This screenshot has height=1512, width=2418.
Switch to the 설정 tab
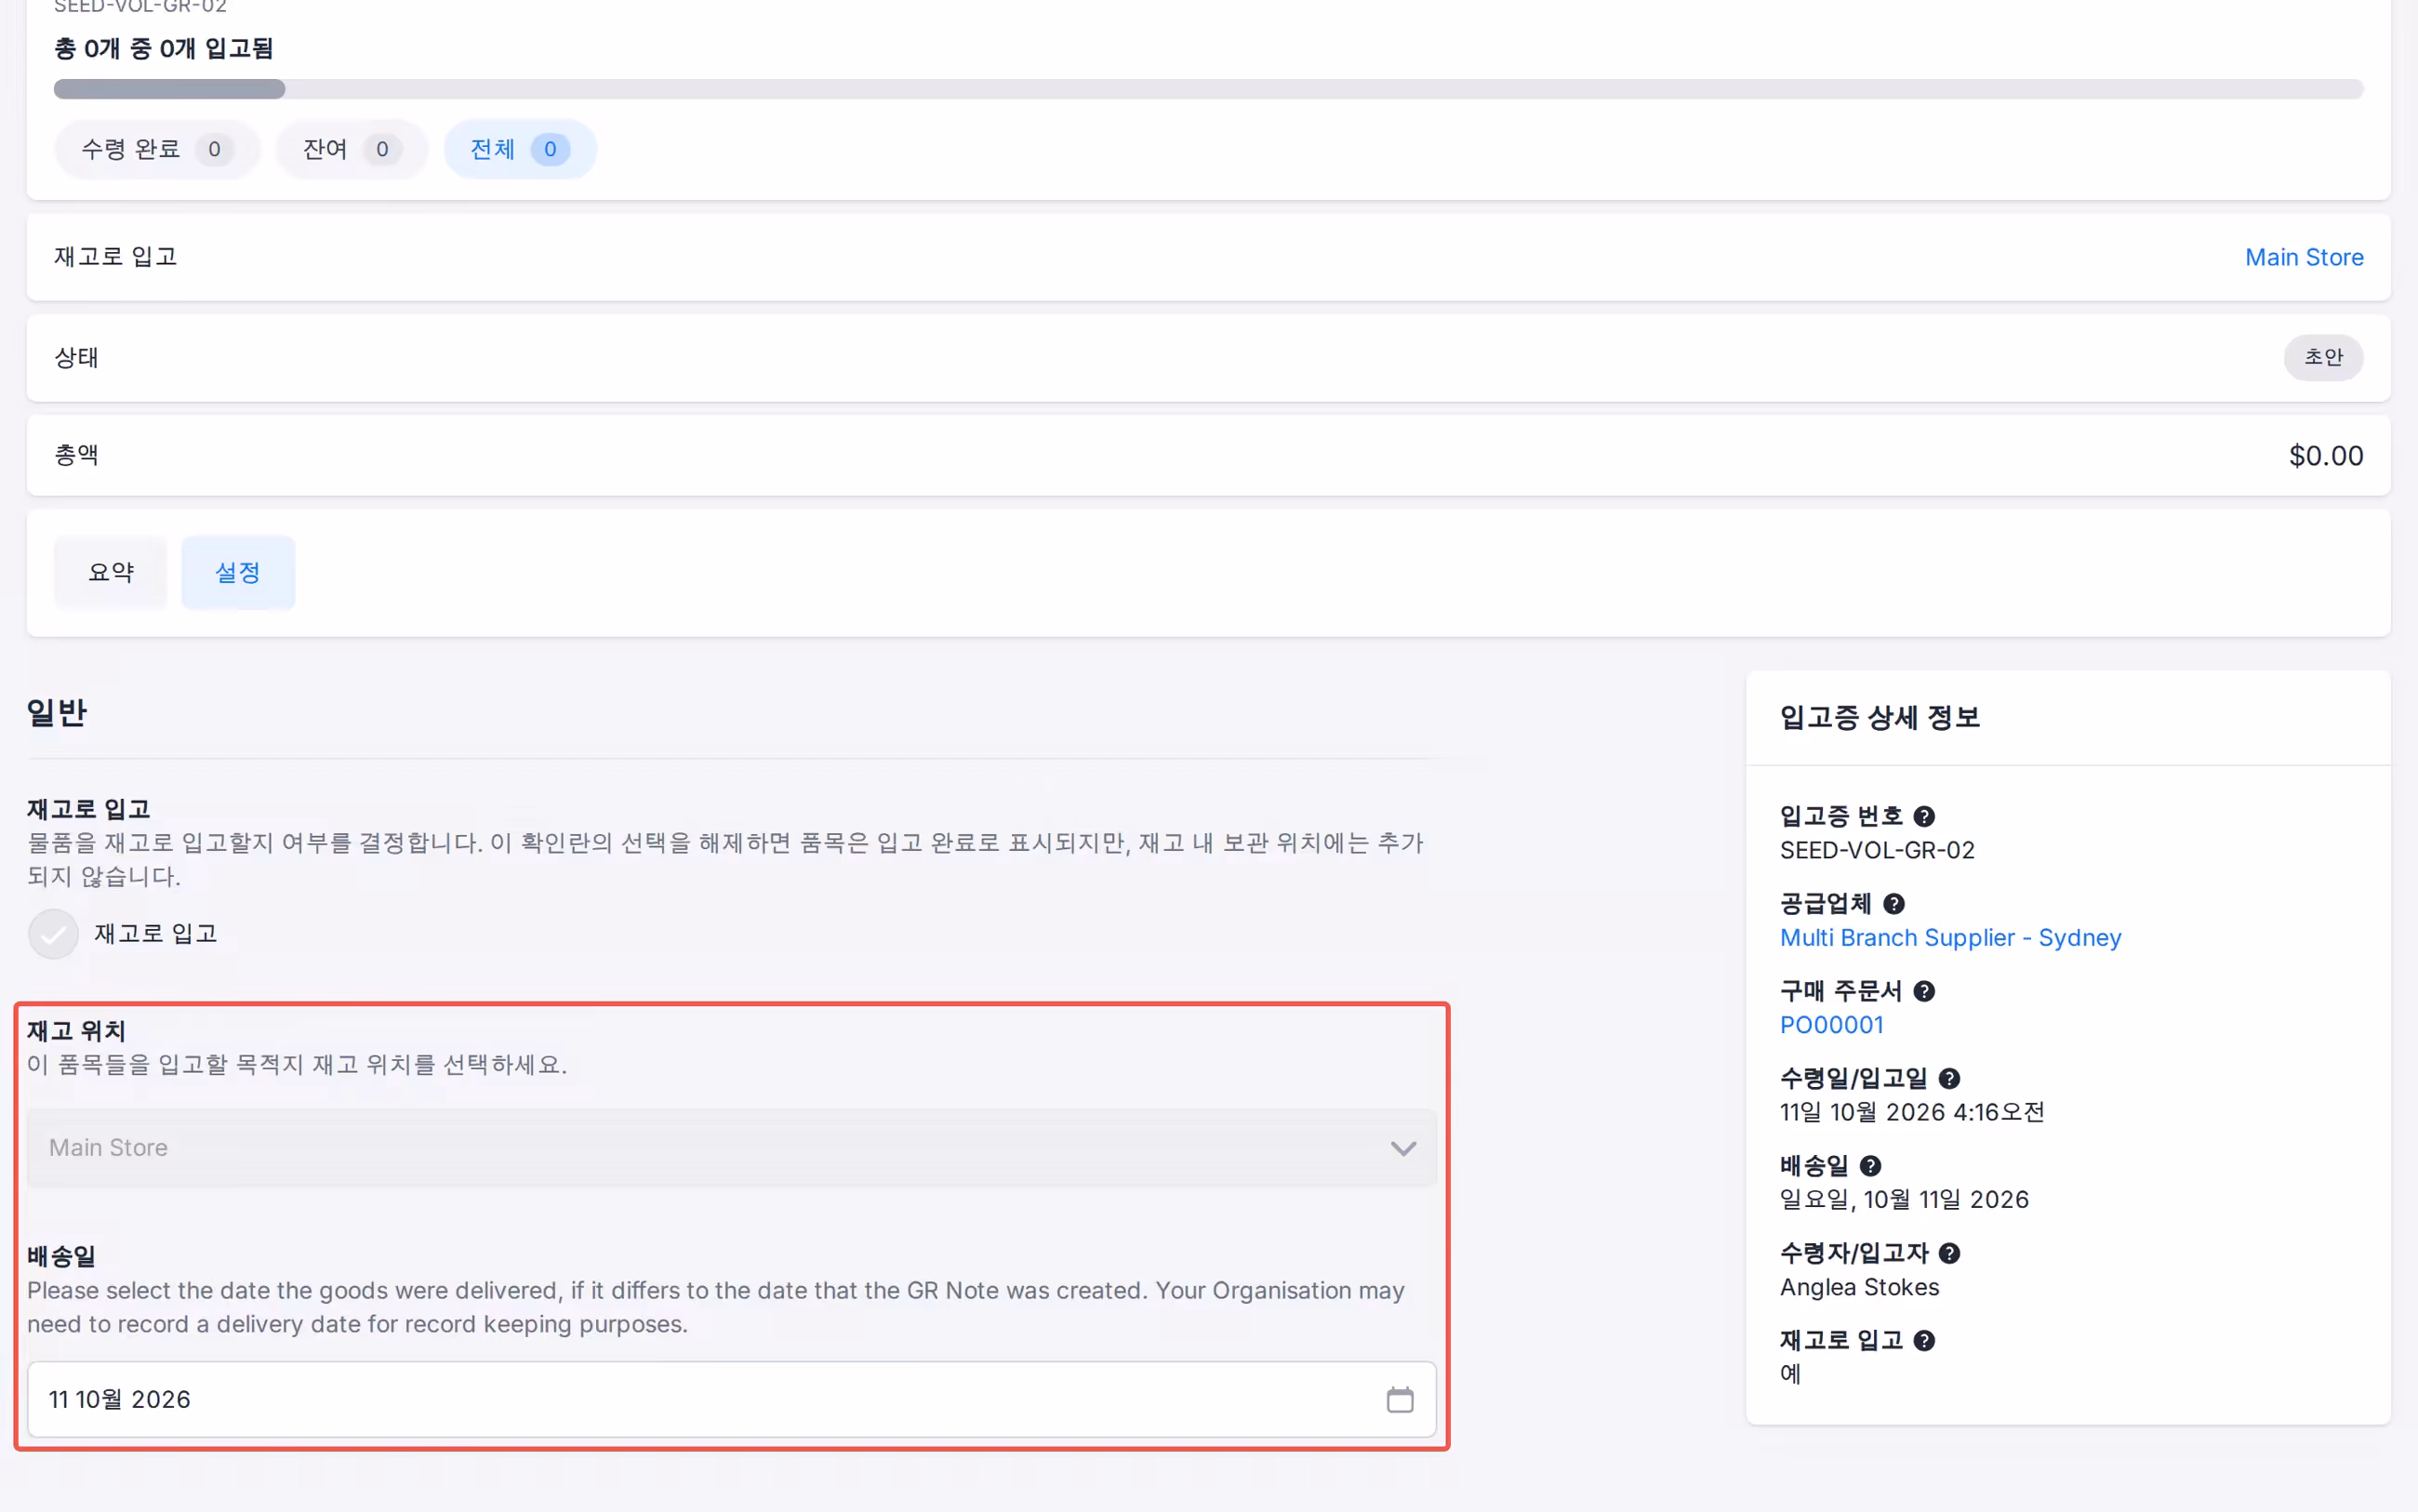tap(238, 572)
